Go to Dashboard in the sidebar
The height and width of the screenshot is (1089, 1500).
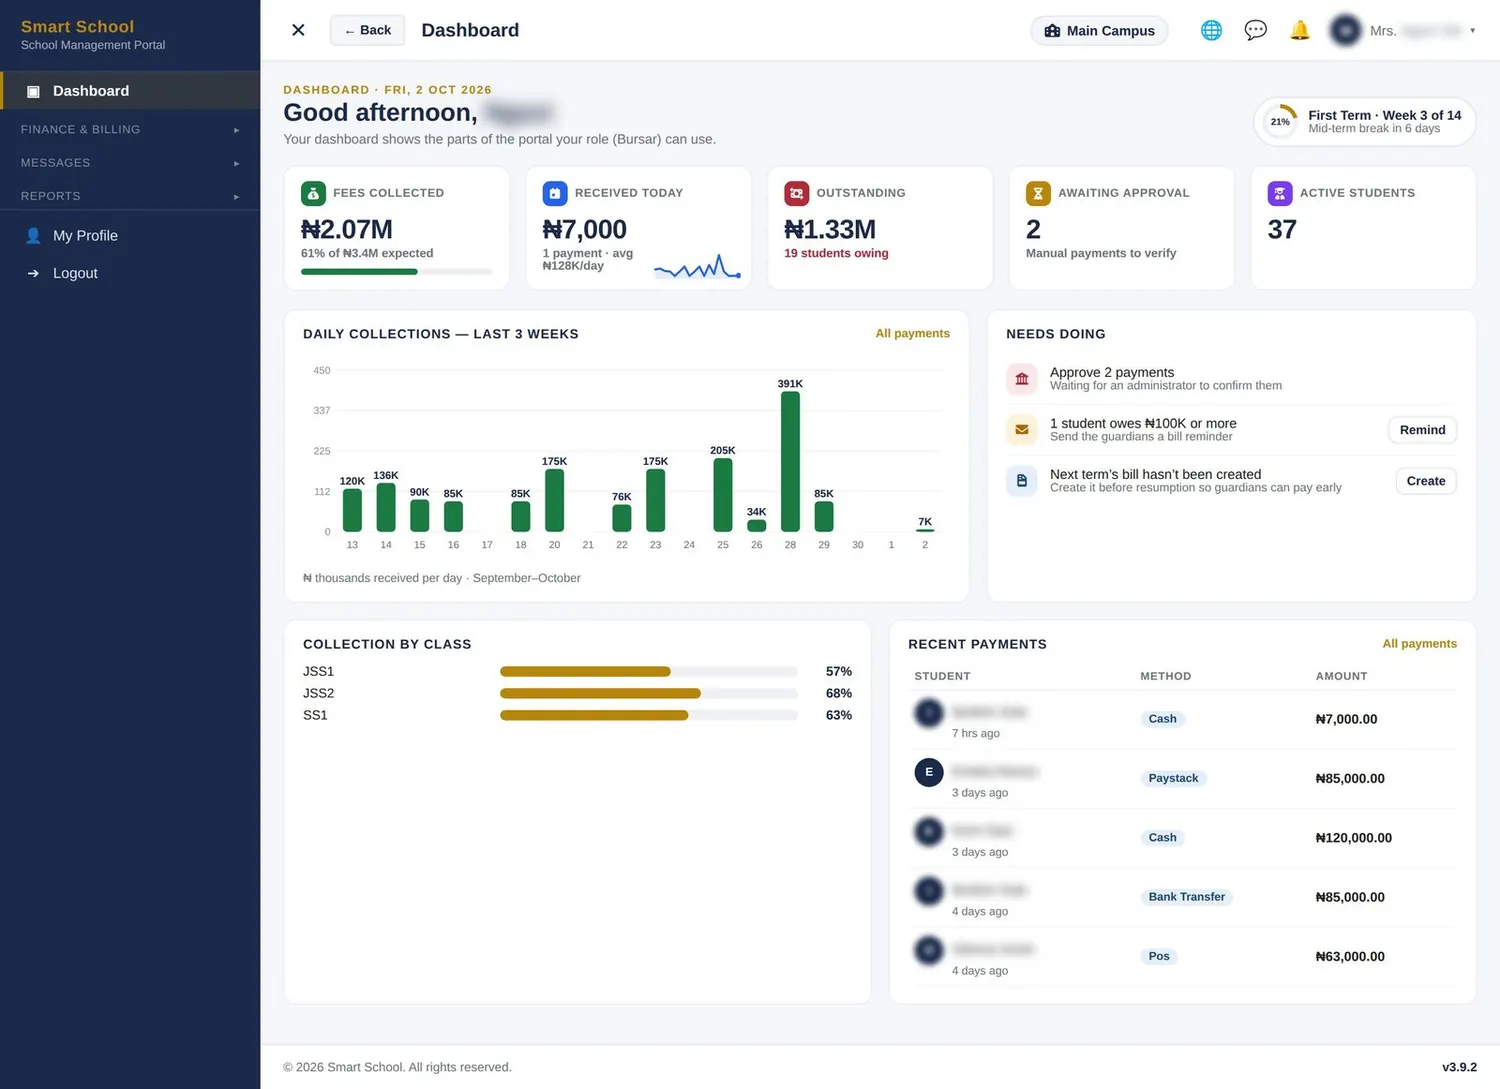(x=131, y=91)
